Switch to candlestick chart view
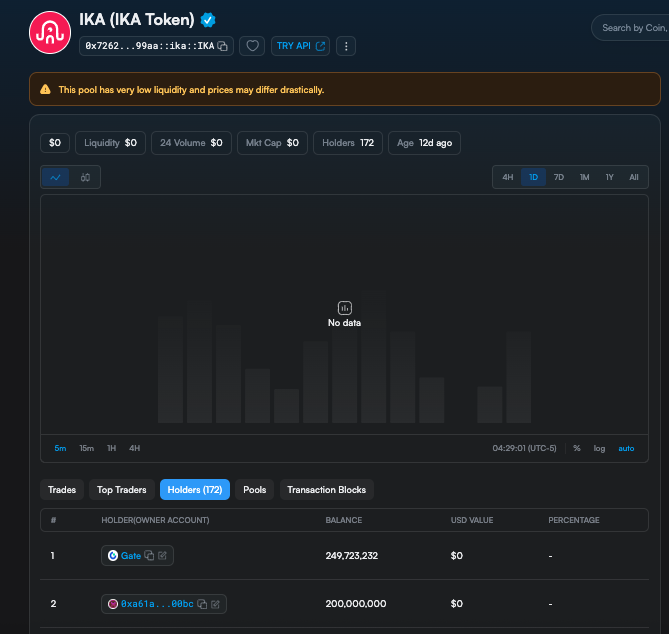This screenshot has height=634, width=669. (85, 177)
